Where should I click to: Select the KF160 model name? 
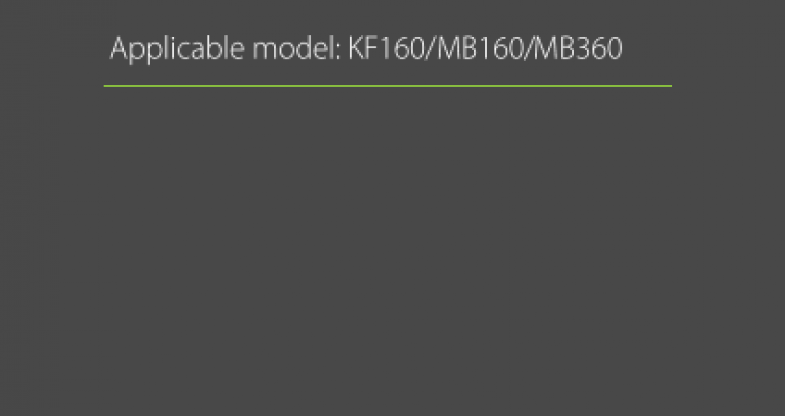click(386, 49)
